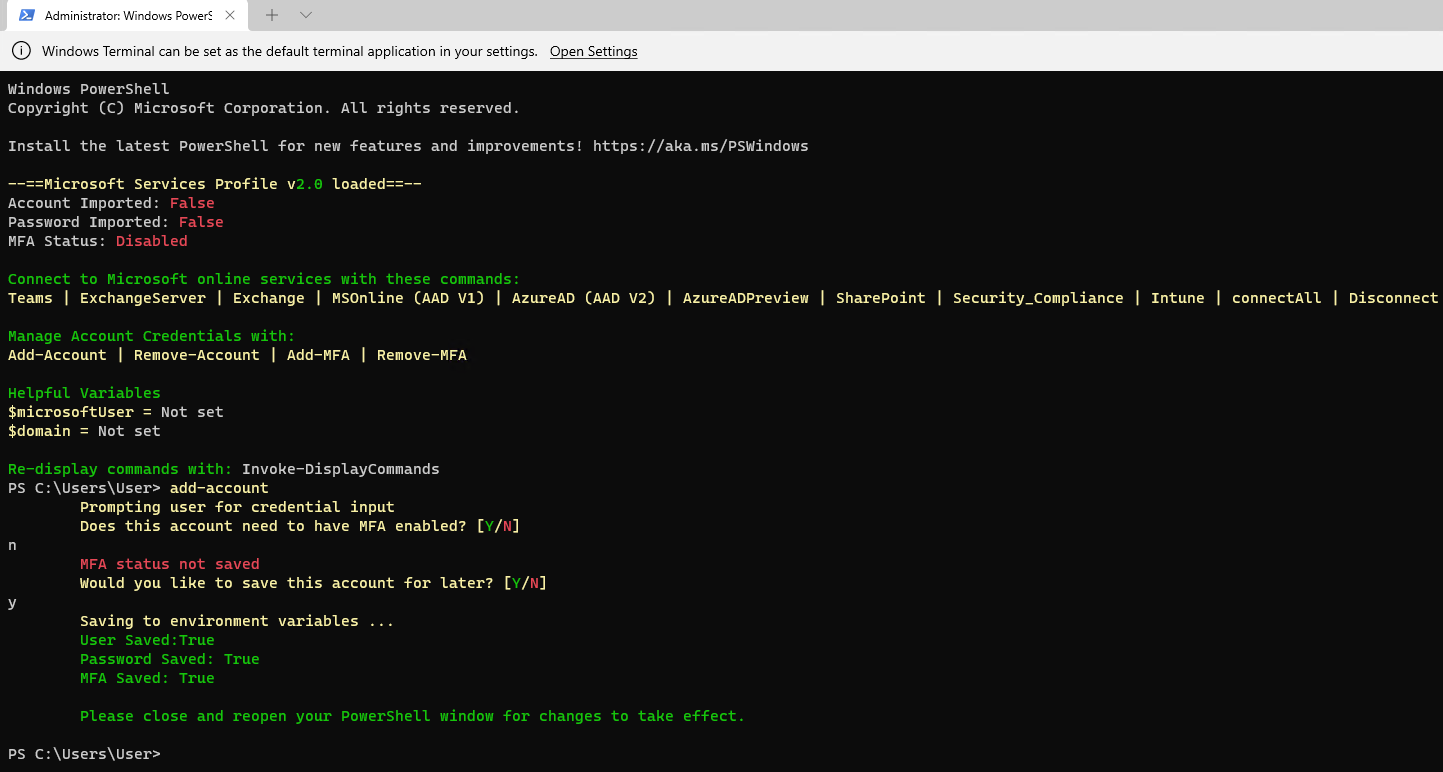Click standalone 'Exchange' command before MSOnline

coord(269,298)
